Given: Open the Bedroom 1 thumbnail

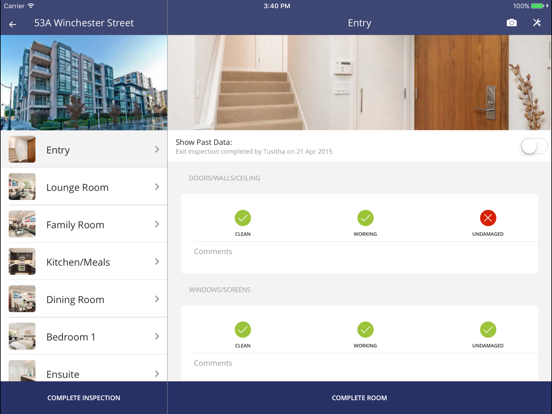Looking at the screenshot, I should pos(22,336).
